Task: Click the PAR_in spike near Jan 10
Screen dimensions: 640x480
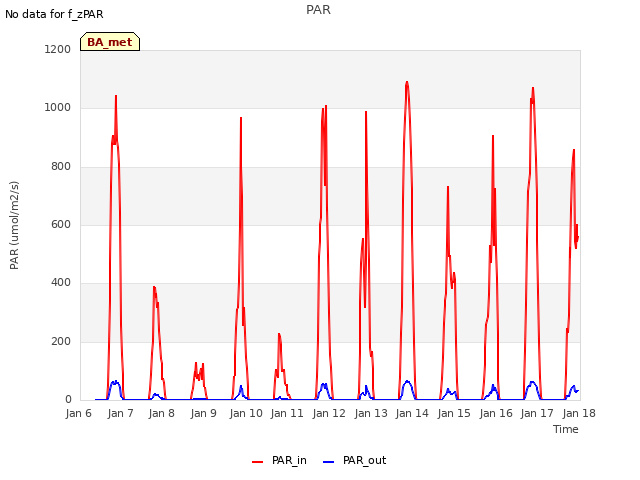Action: pos(241,118)
